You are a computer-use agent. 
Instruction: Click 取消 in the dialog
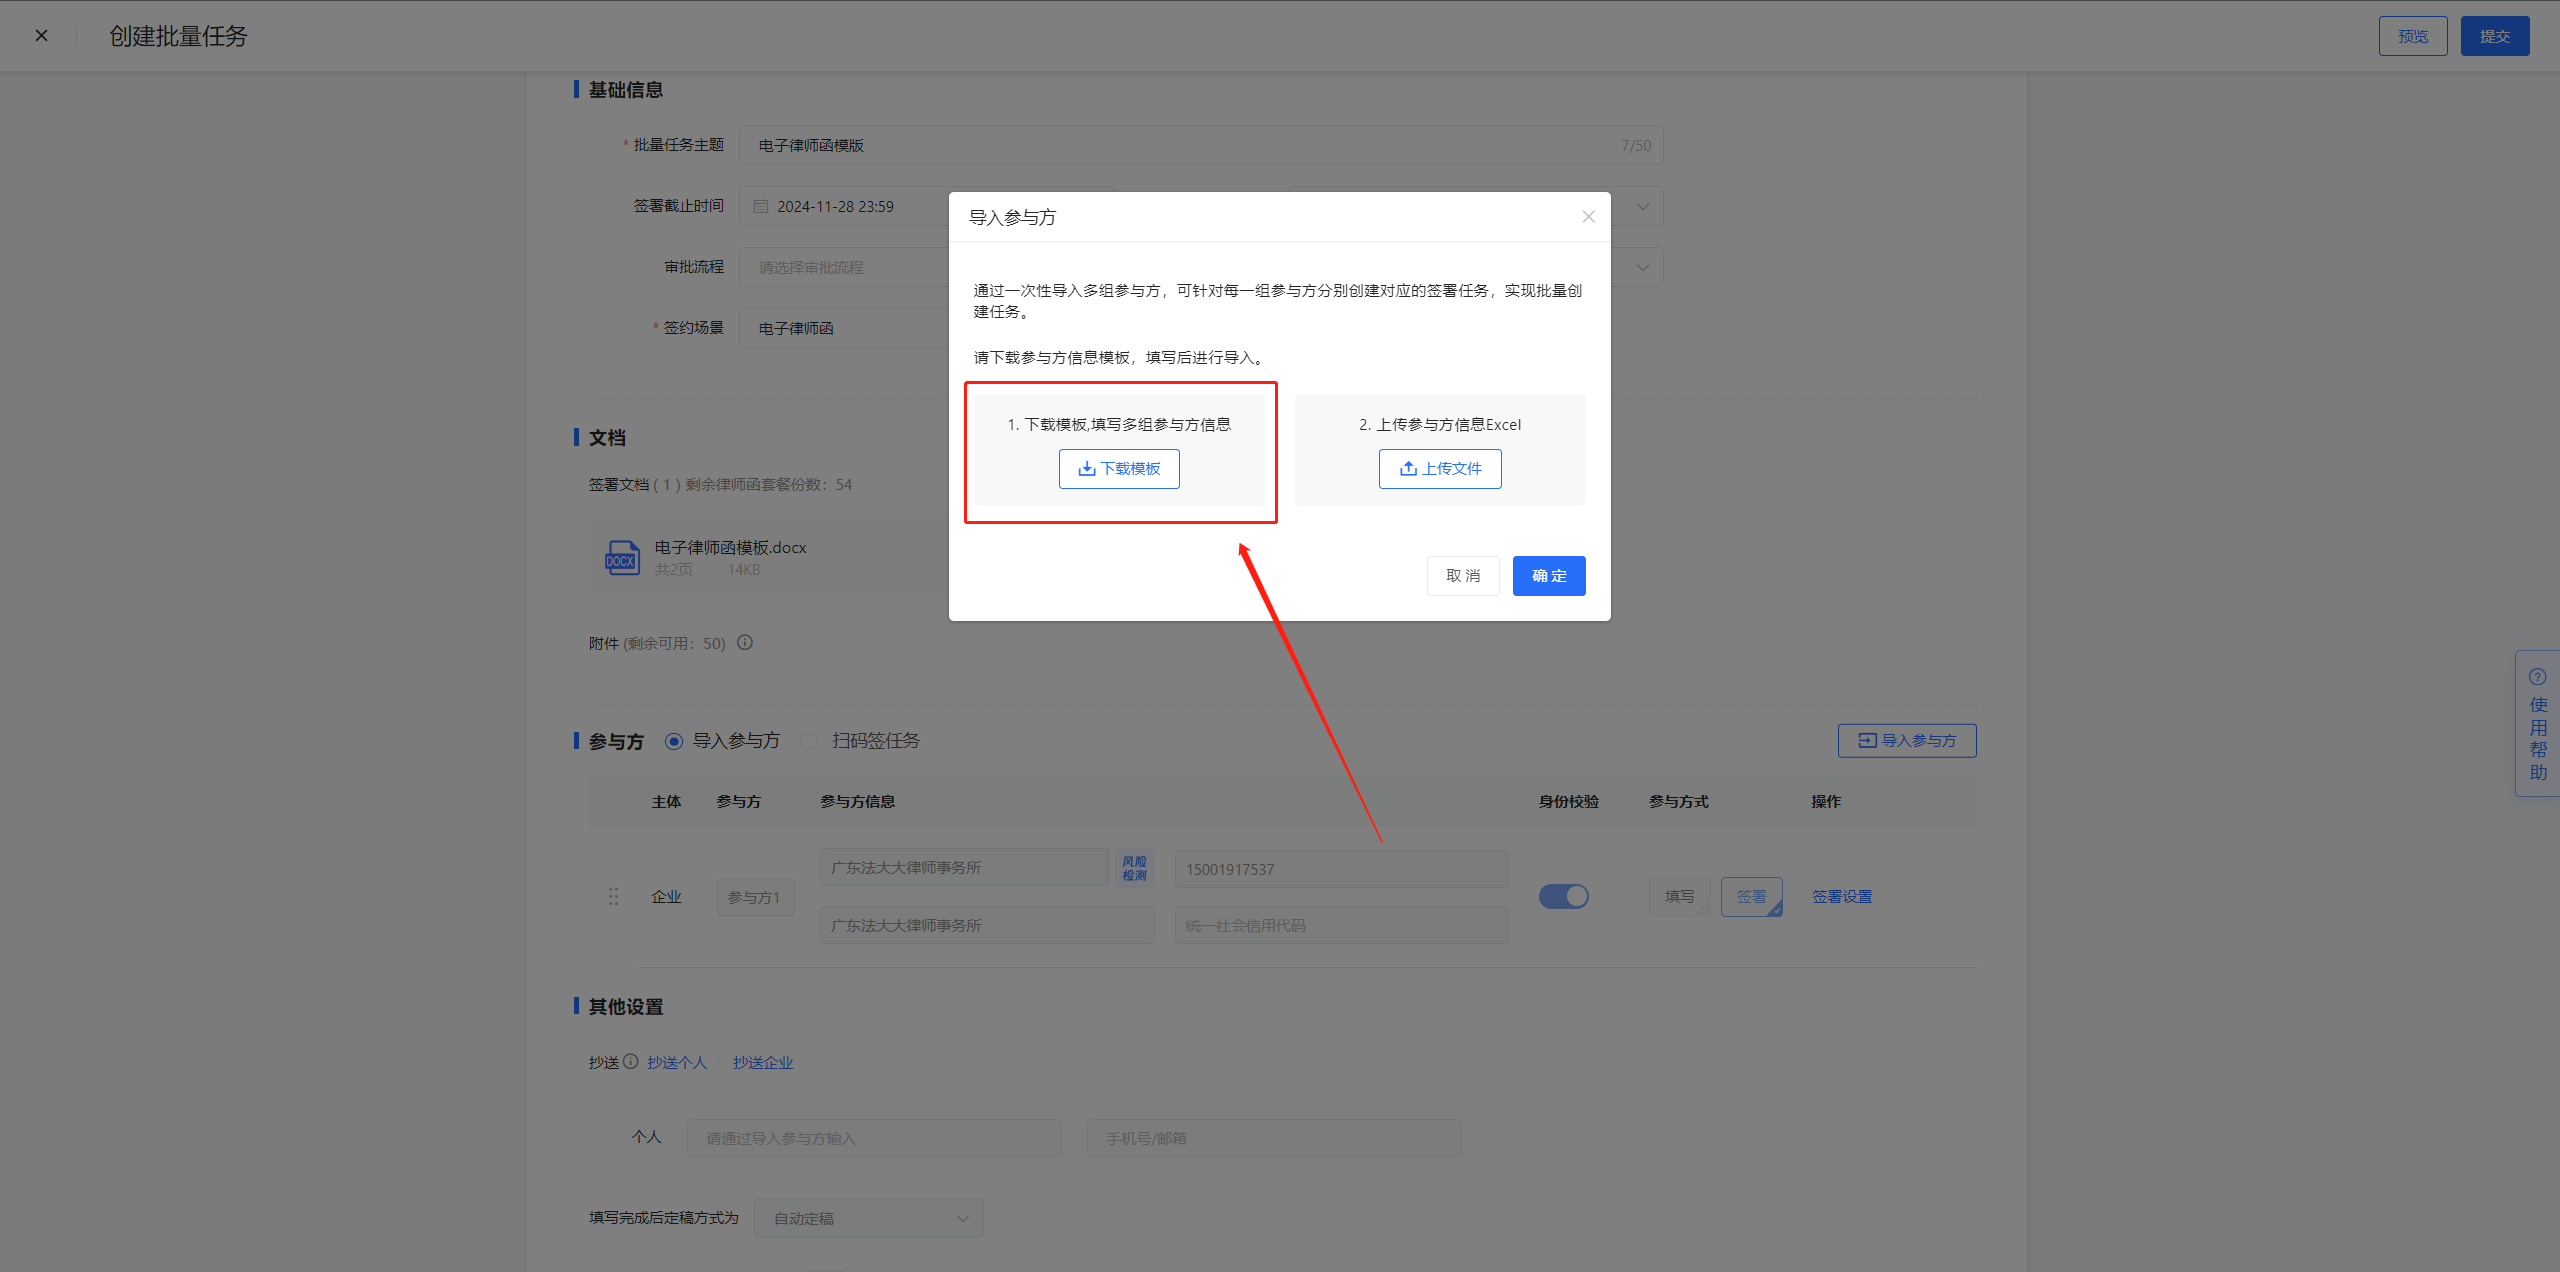point(1463,576)
